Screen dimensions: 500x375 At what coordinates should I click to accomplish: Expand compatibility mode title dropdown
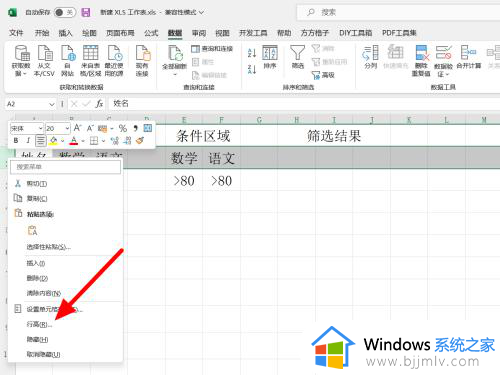tap(202, 12)
